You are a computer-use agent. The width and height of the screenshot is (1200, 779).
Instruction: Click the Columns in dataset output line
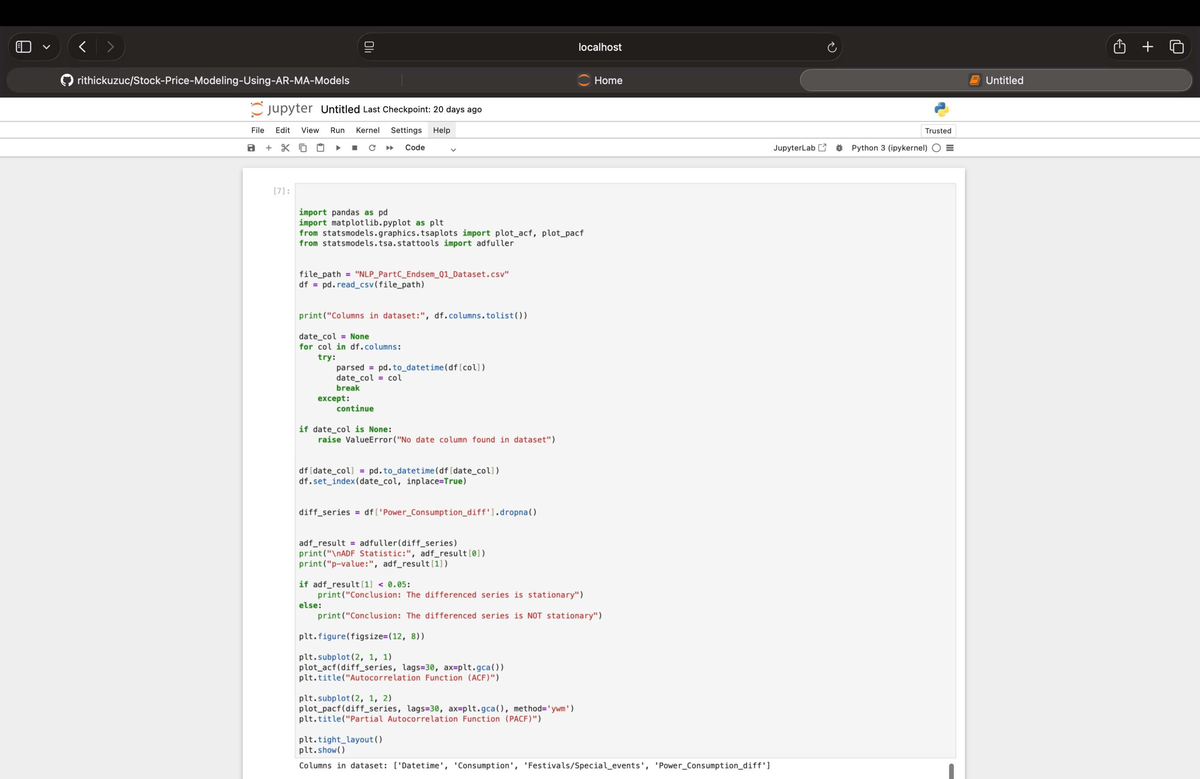[535, 765]
